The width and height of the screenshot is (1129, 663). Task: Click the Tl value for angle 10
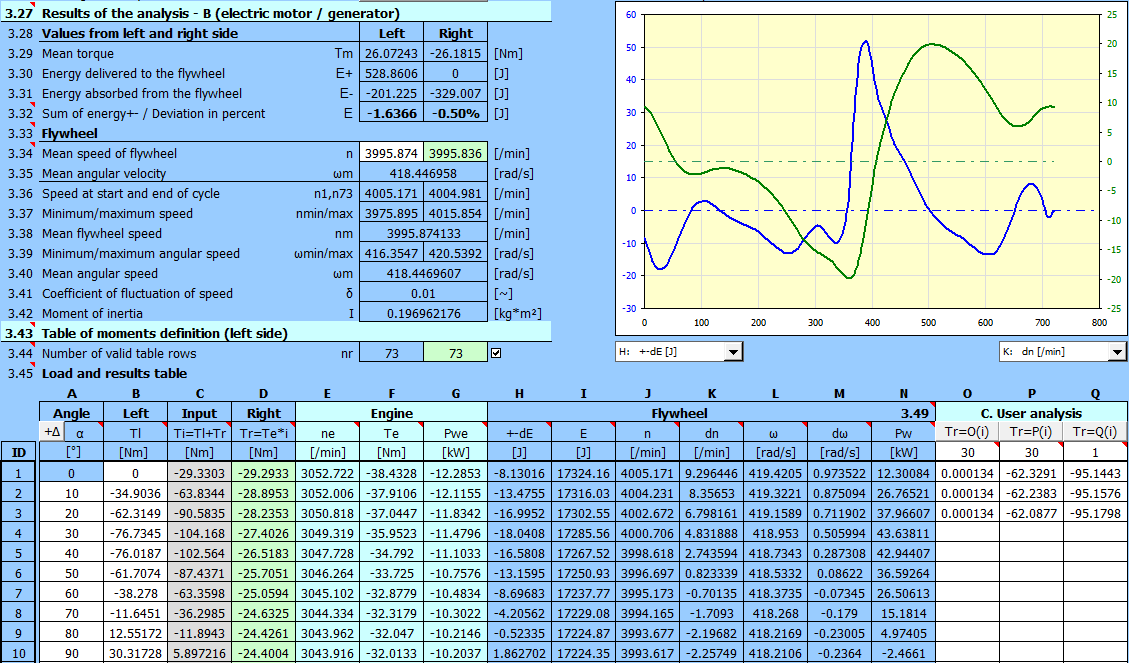pos(134,492)
